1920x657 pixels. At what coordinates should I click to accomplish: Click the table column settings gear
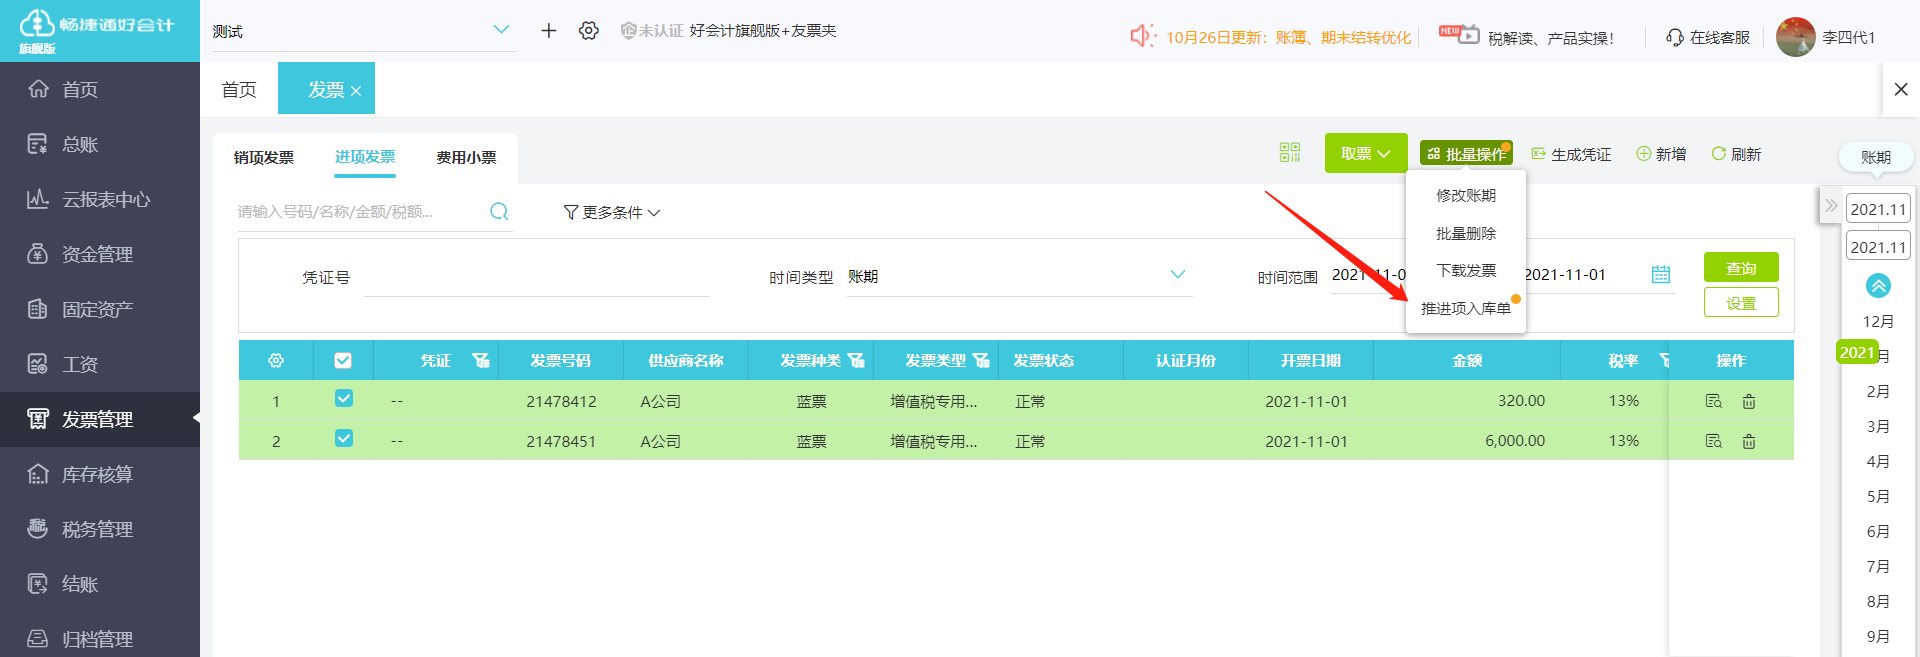(x=276, y=360)
